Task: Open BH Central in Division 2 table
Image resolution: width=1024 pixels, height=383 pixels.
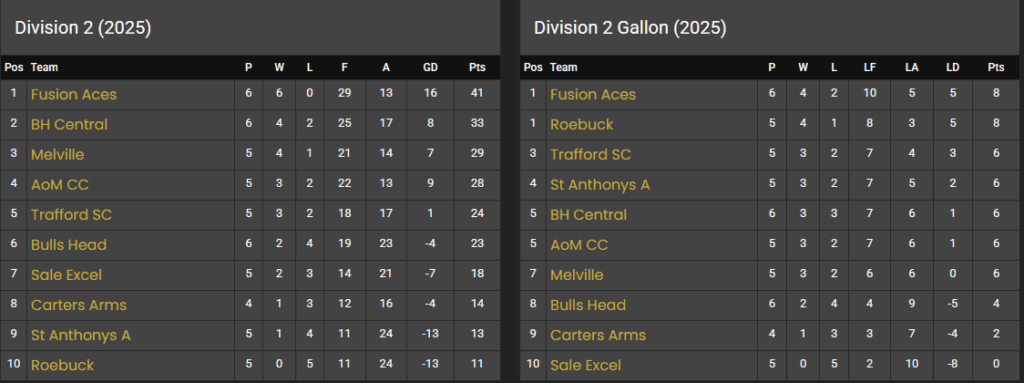Action: (69, 124)
